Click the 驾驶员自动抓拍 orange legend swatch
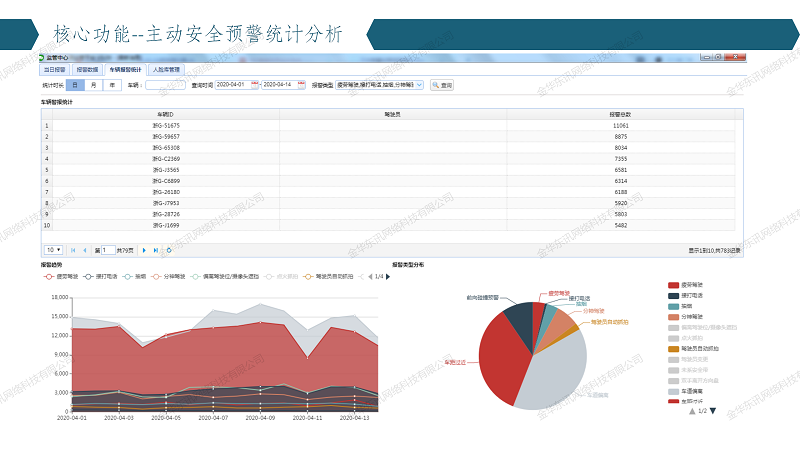Screen dimensions: 800x450 coord(674,348)
